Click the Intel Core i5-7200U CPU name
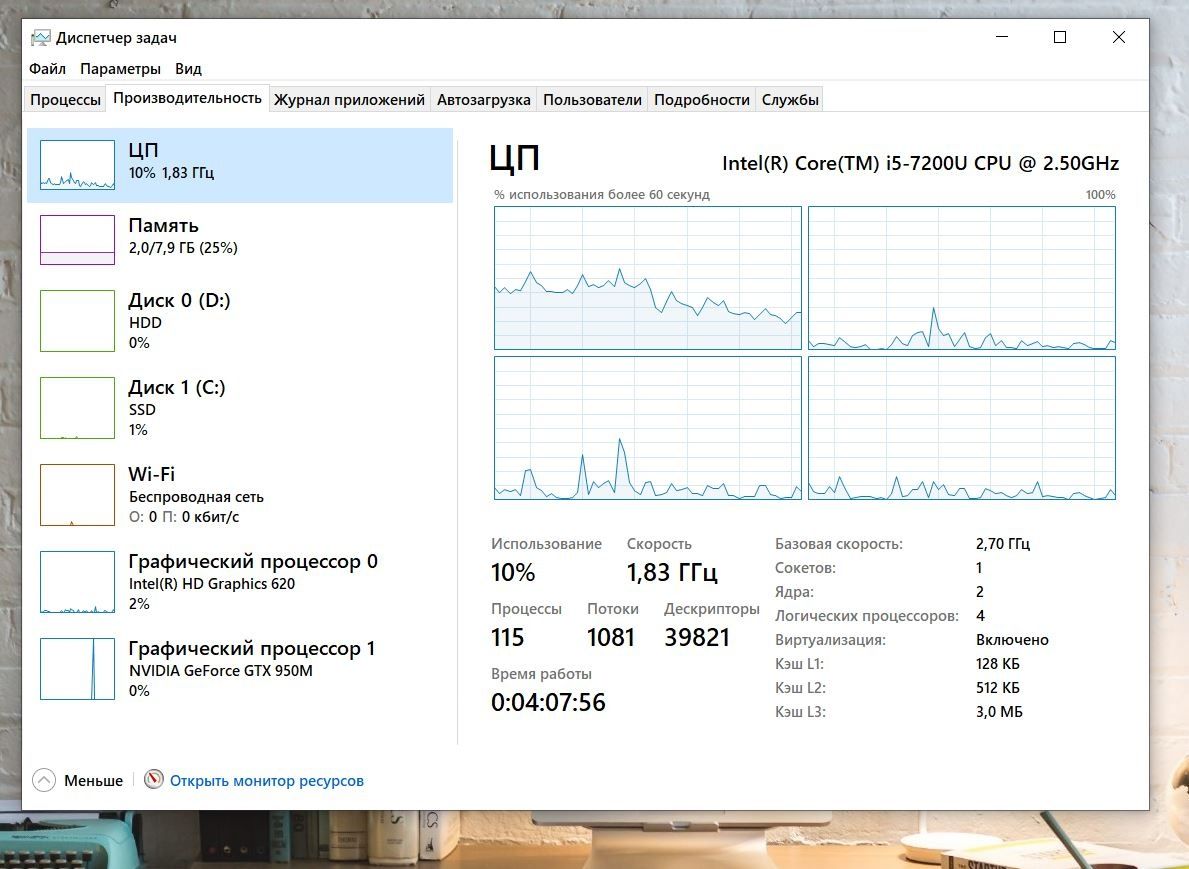 click(921, 163)
